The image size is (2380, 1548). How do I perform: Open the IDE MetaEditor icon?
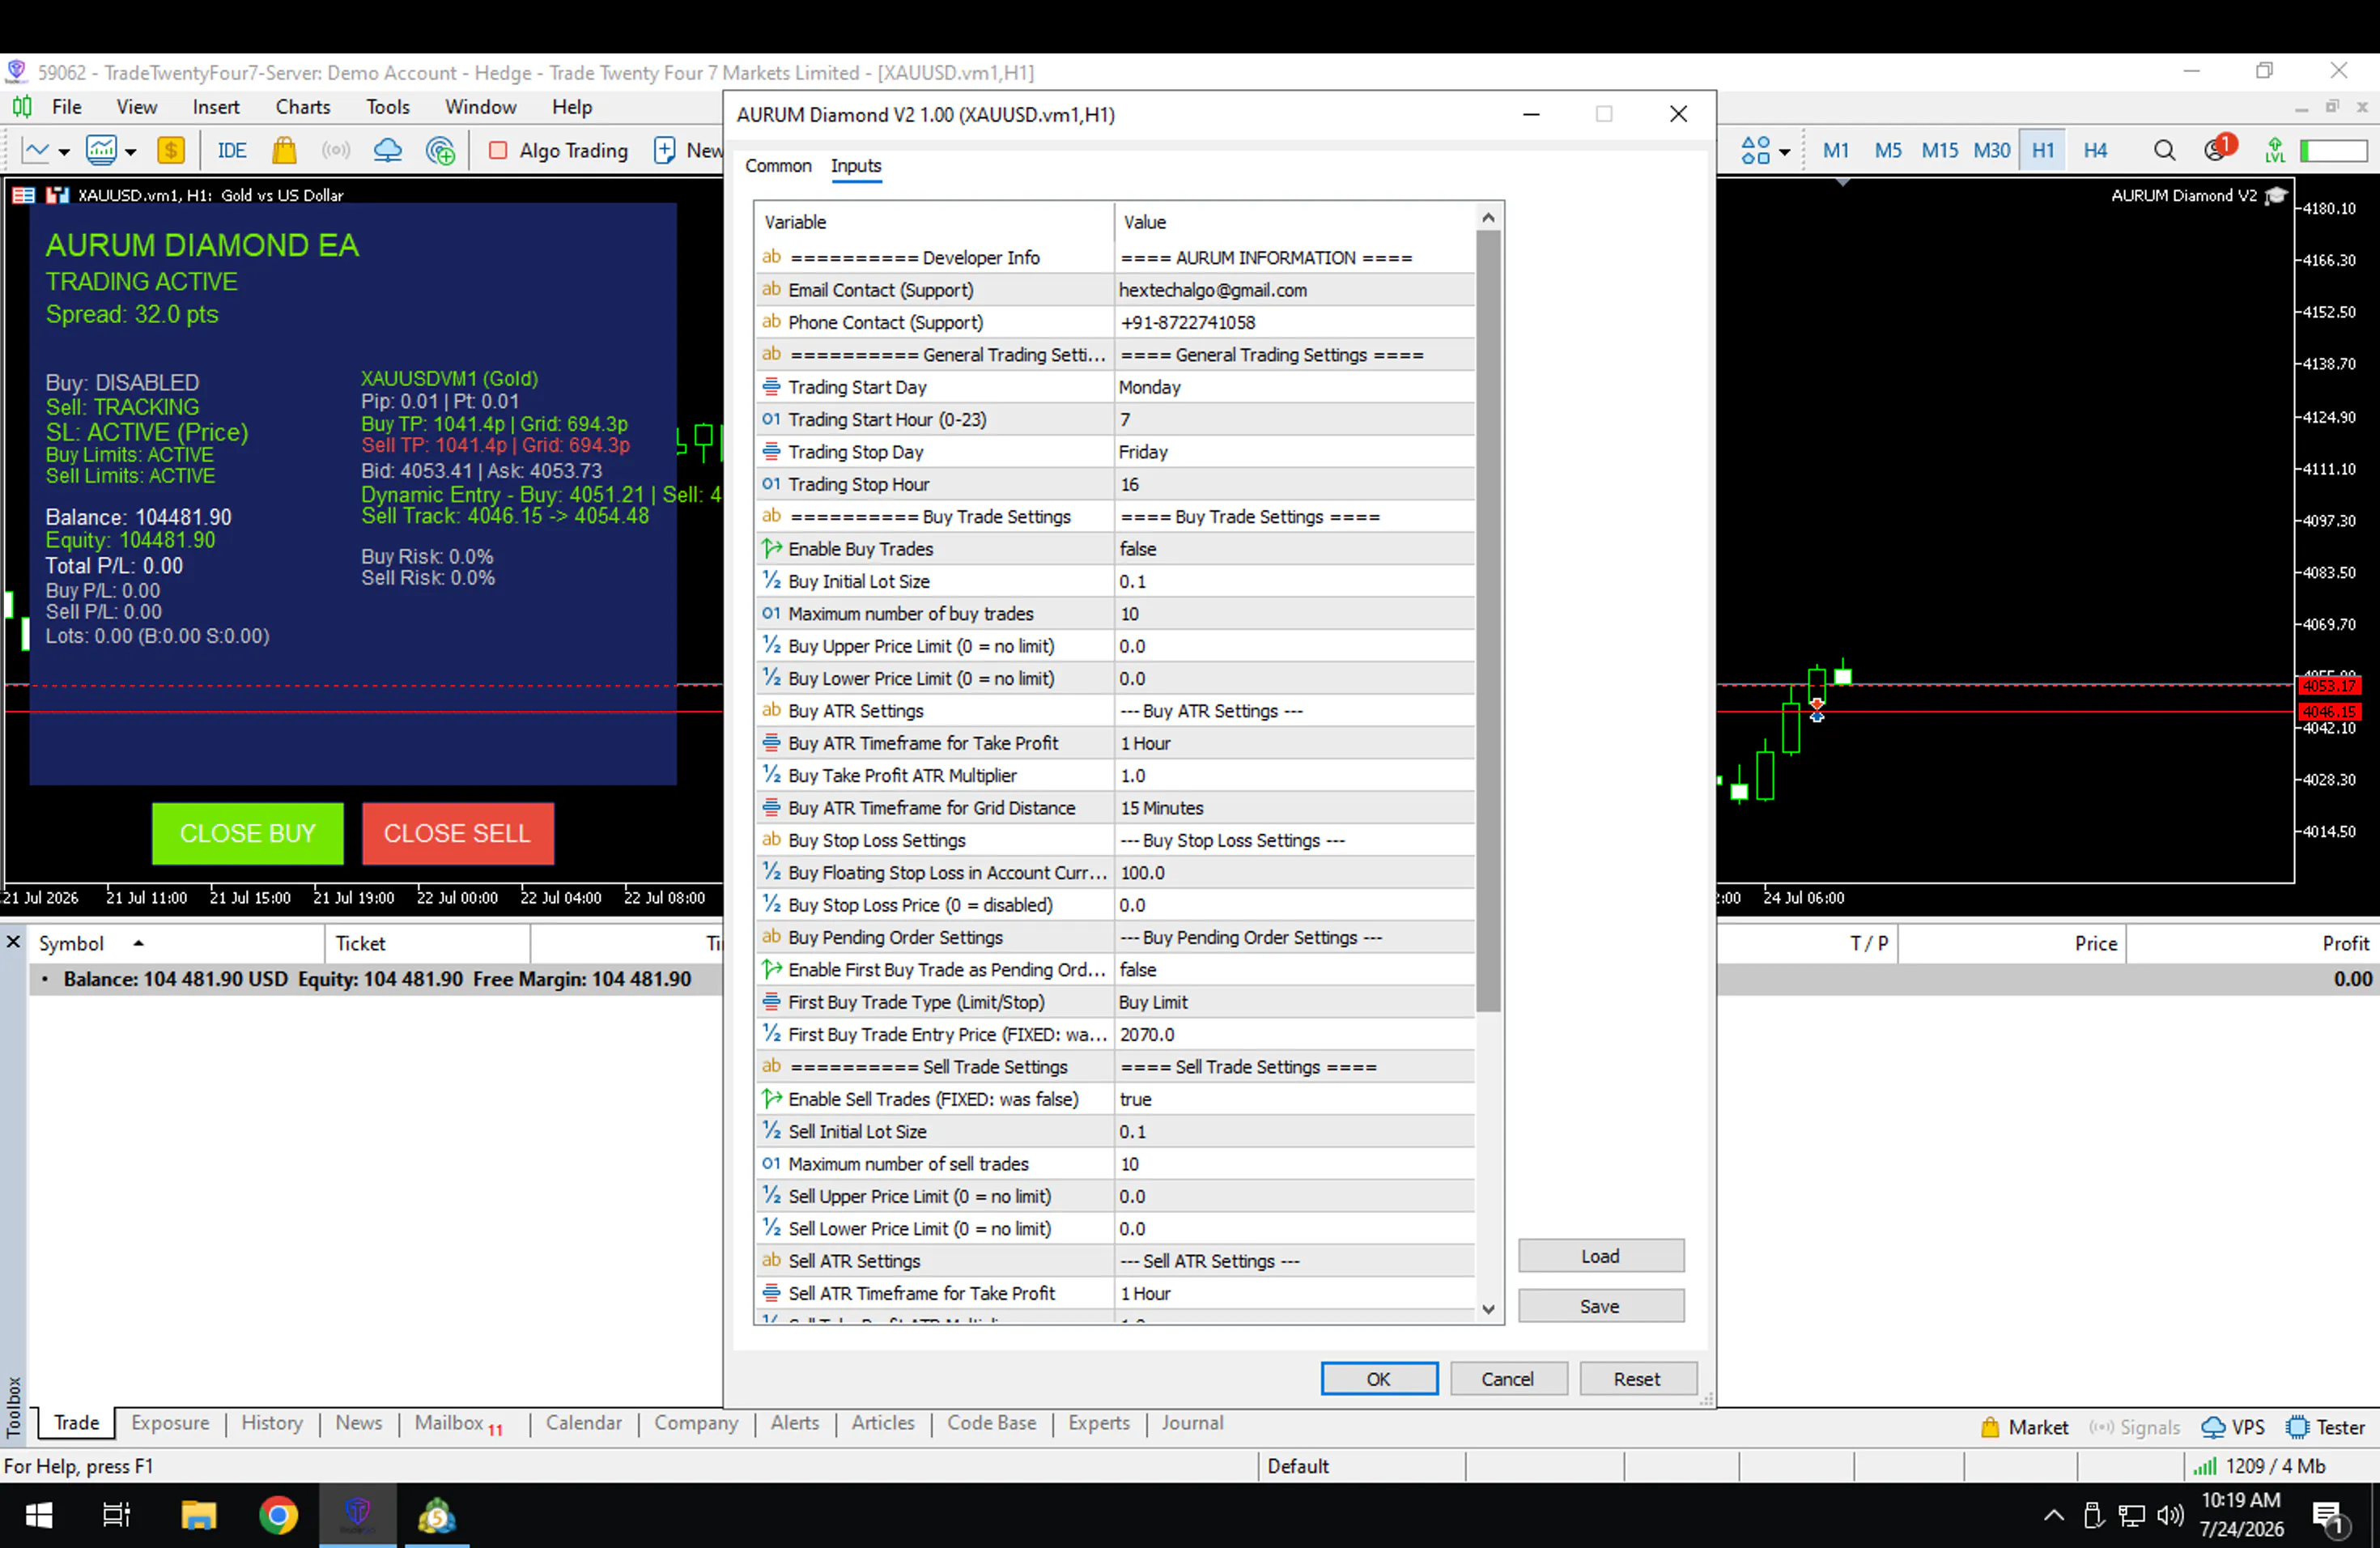(231, 151)
